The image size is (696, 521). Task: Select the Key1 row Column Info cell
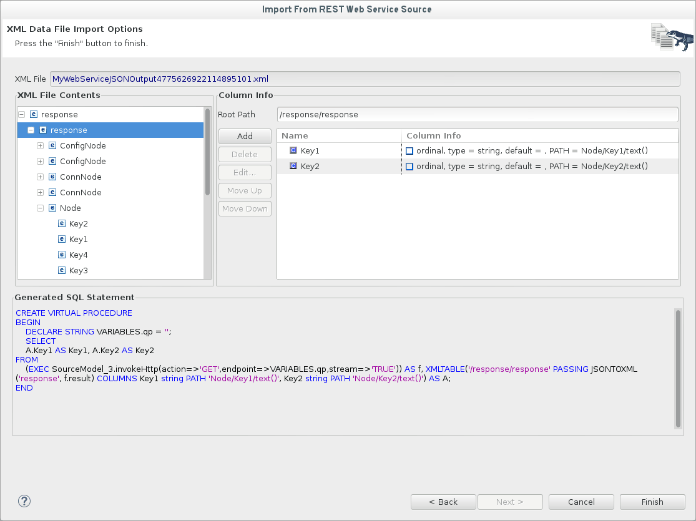click(540, 151)
